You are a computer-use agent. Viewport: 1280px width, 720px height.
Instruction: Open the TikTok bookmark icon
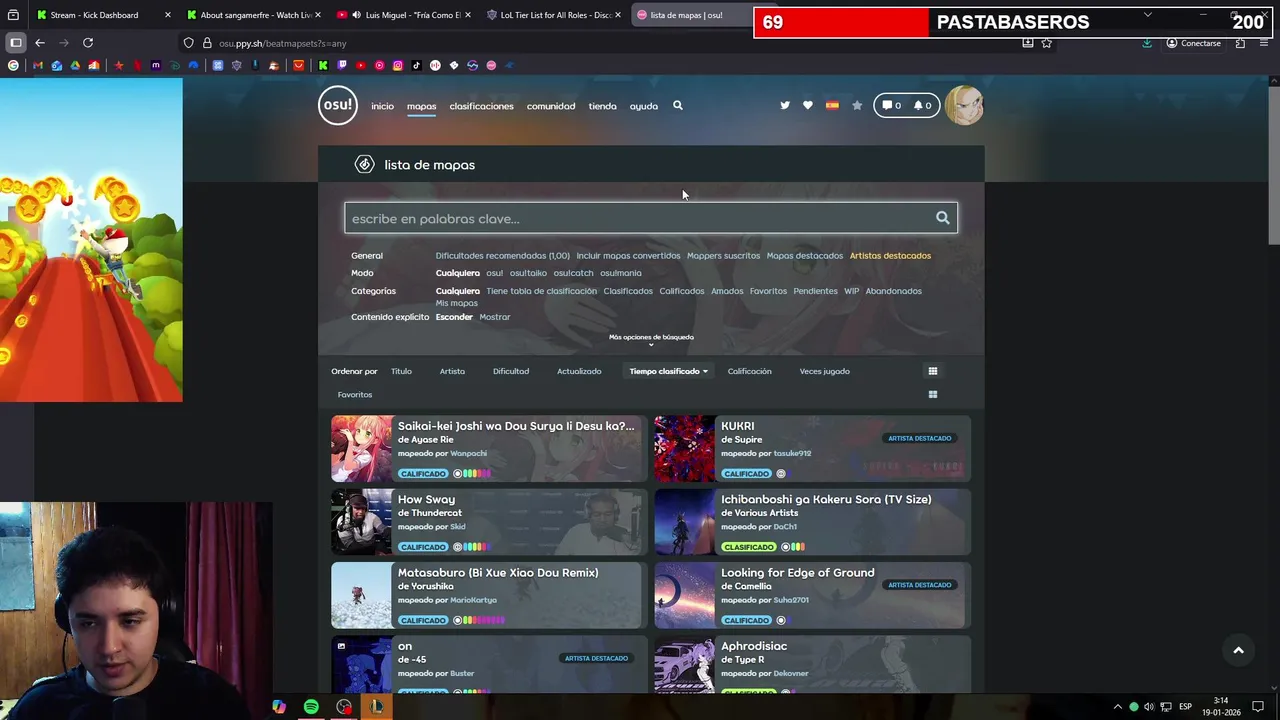coord(416,65)
